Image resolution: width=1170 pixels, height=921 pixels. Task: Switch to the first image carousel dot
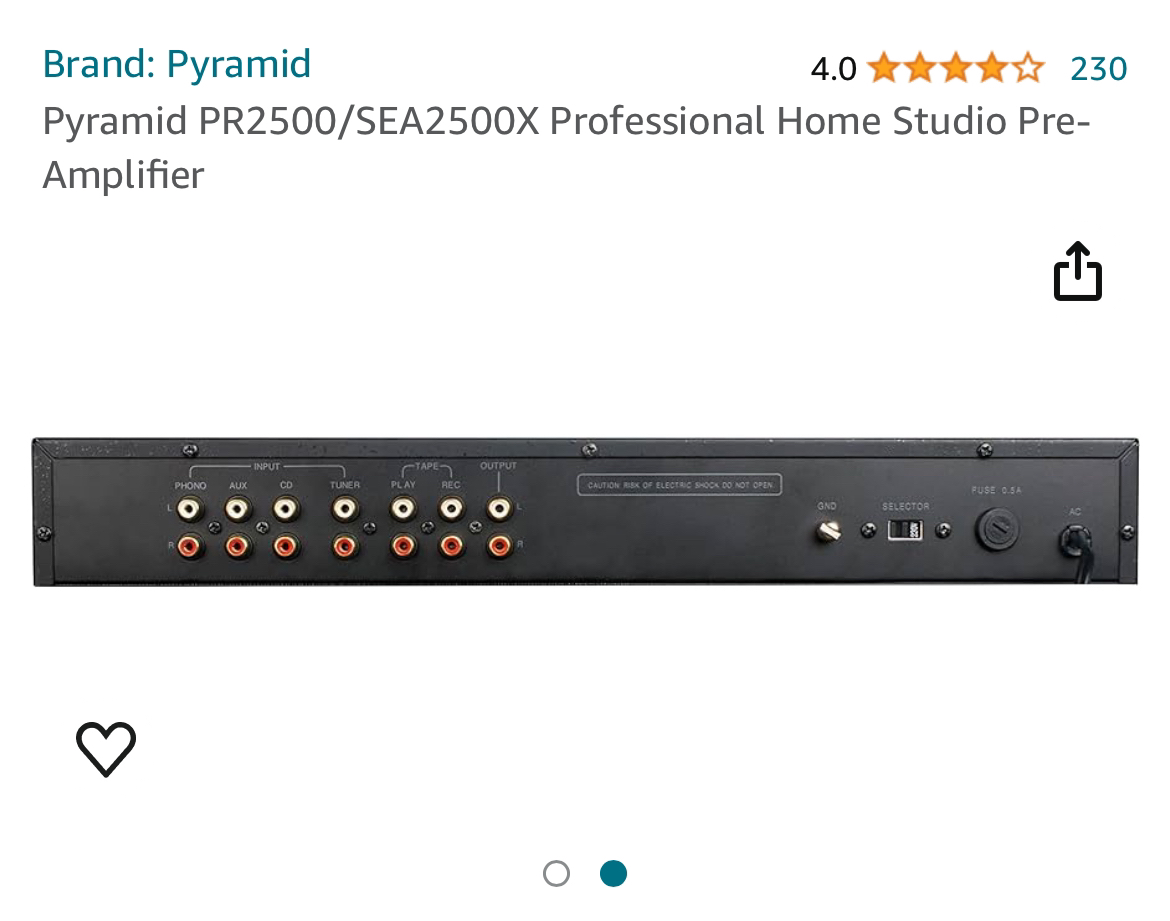tap(556, 874)
